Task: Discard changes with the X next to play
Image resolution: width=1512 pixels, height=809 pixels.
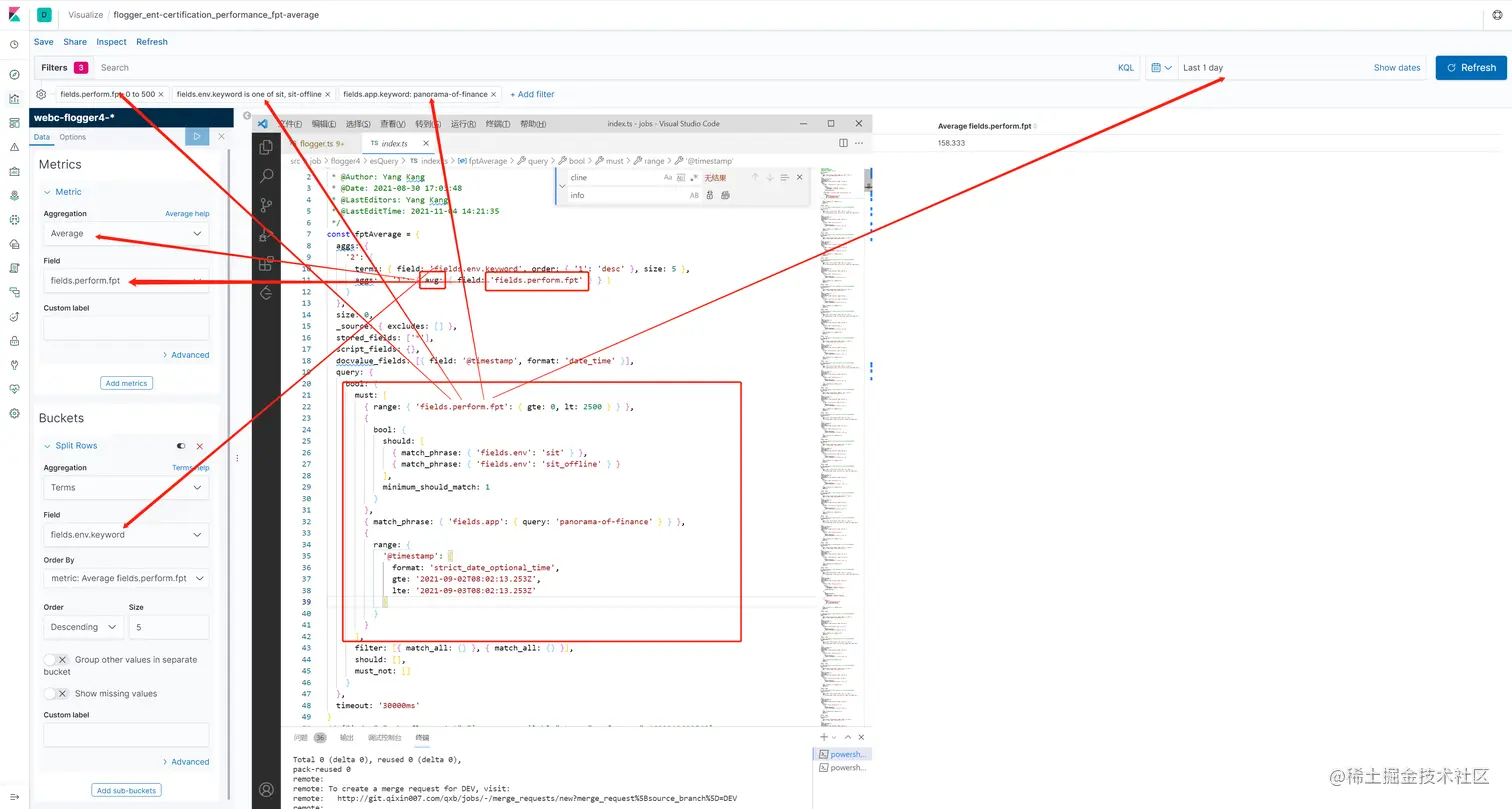Action: point(221,136)
